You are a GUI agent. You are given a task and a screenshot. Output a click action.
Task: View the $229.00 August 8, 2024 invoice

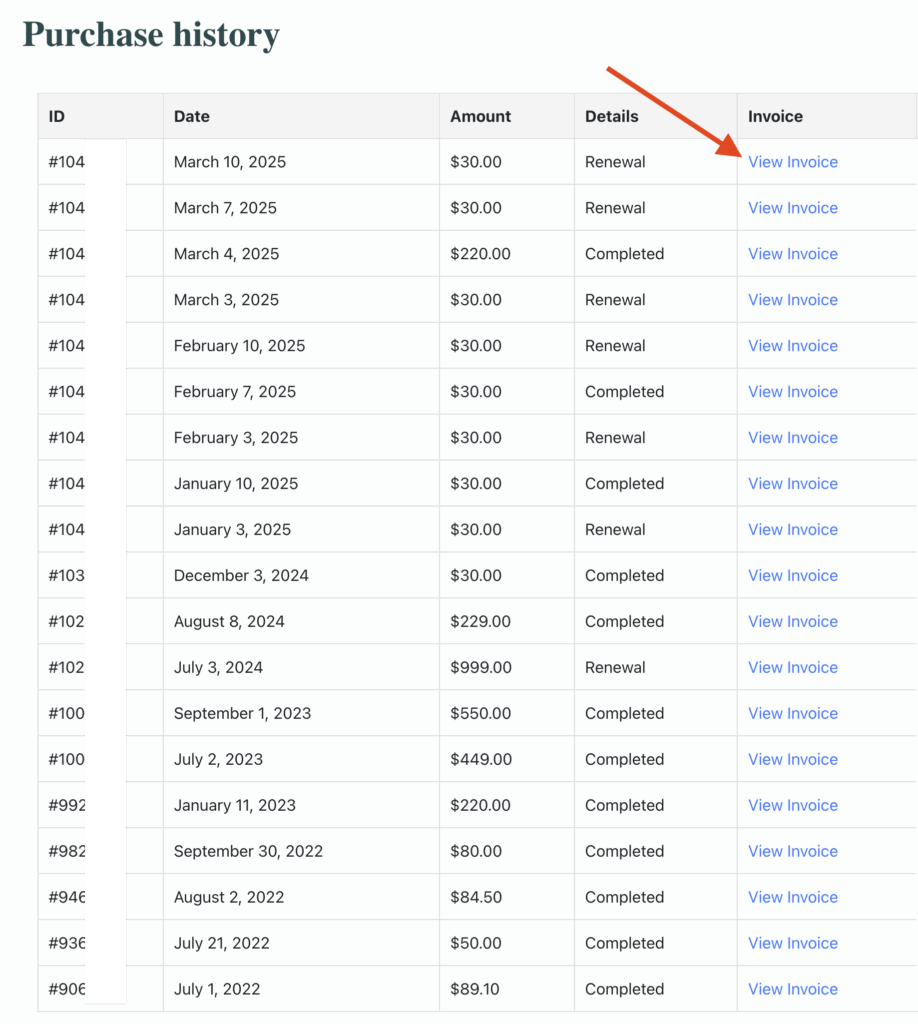[x=792, y=622]
